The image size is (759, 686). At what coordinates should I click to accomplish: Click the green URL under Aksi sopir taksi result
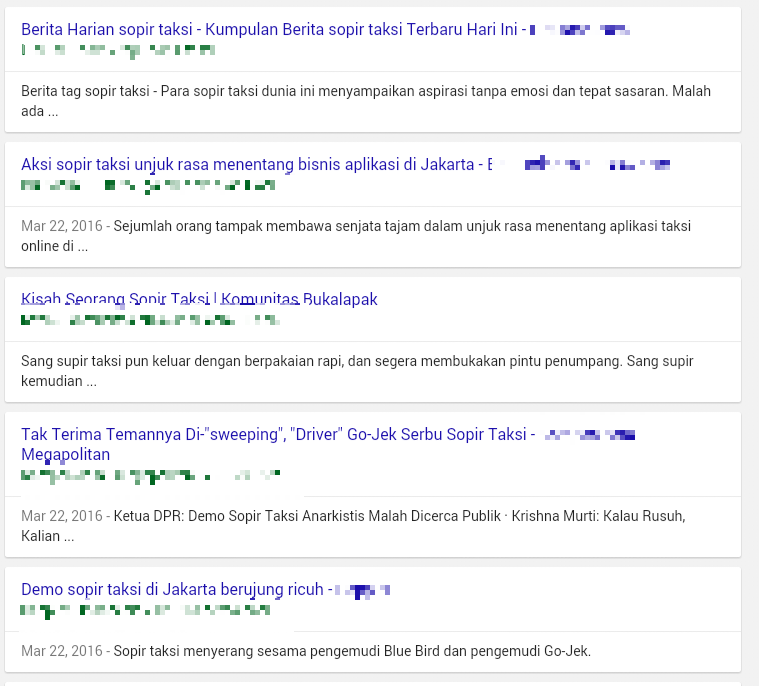pos(148,185)
